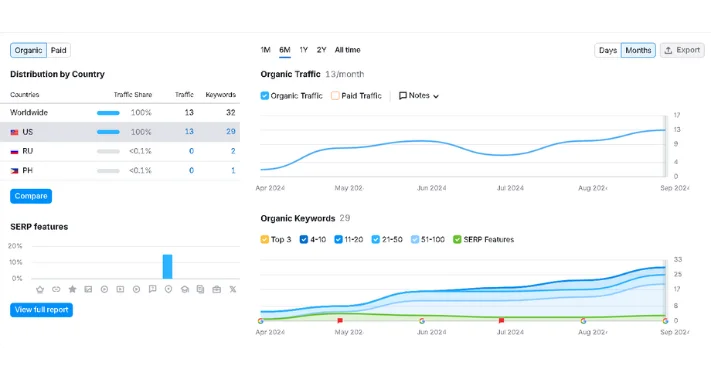Click the Google update marker at Jun 2024
This screenshot has height=377, width=711.
pos(422,321)
